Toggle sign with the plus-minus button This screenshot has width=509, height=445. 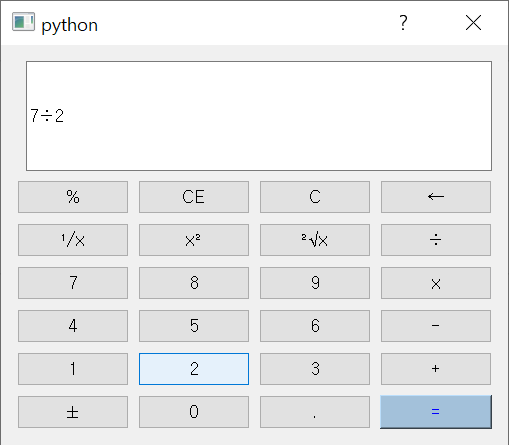tap(73, 412)
